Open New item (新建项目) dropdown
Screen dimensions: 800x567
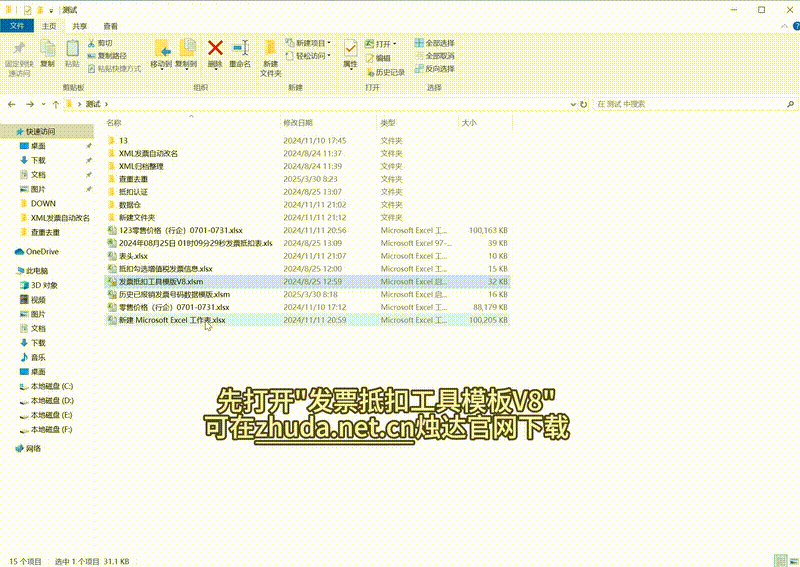click(308, 43)
